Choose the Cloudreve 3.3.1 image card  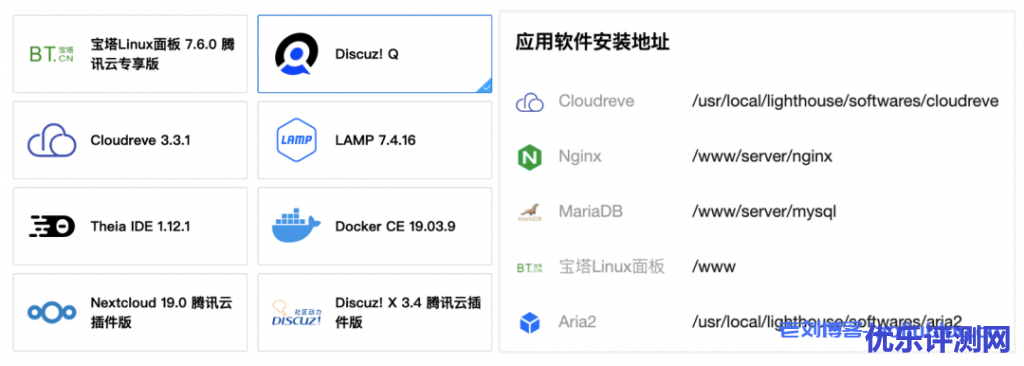point(130,140)
